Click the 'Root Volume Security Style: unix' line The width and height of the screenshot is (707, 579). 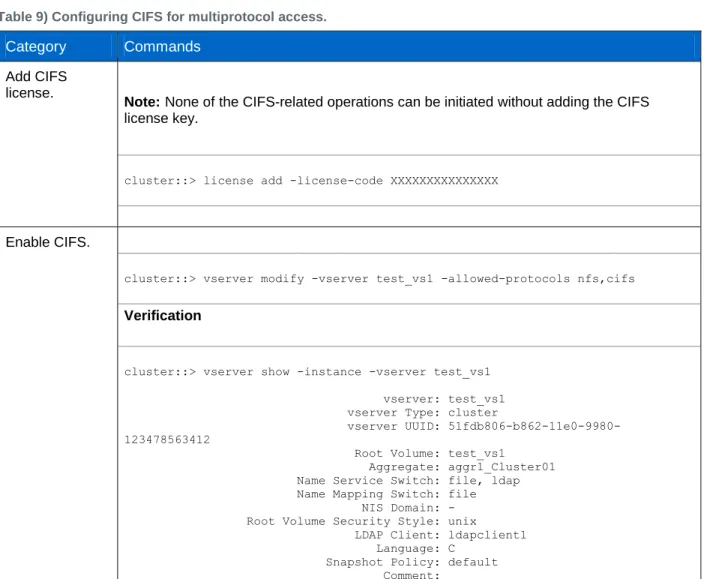[361, 521]
